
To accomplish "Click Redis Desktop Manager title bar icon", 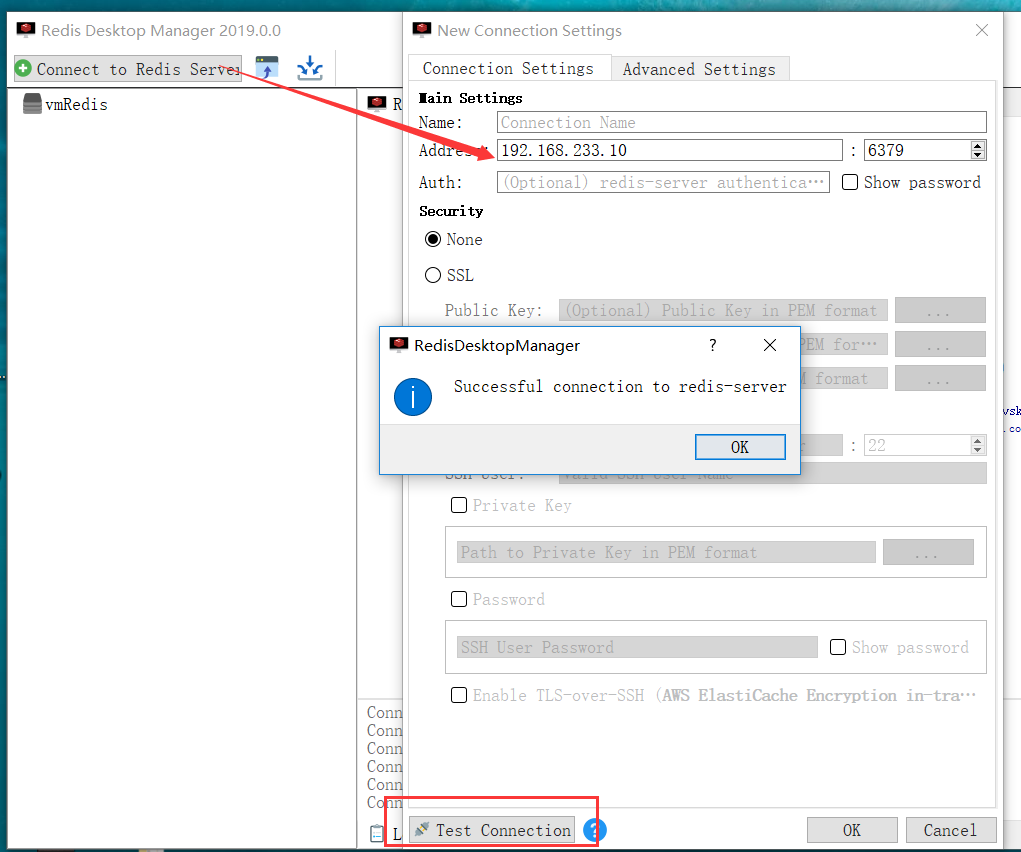I will click(x=26, y=30).
